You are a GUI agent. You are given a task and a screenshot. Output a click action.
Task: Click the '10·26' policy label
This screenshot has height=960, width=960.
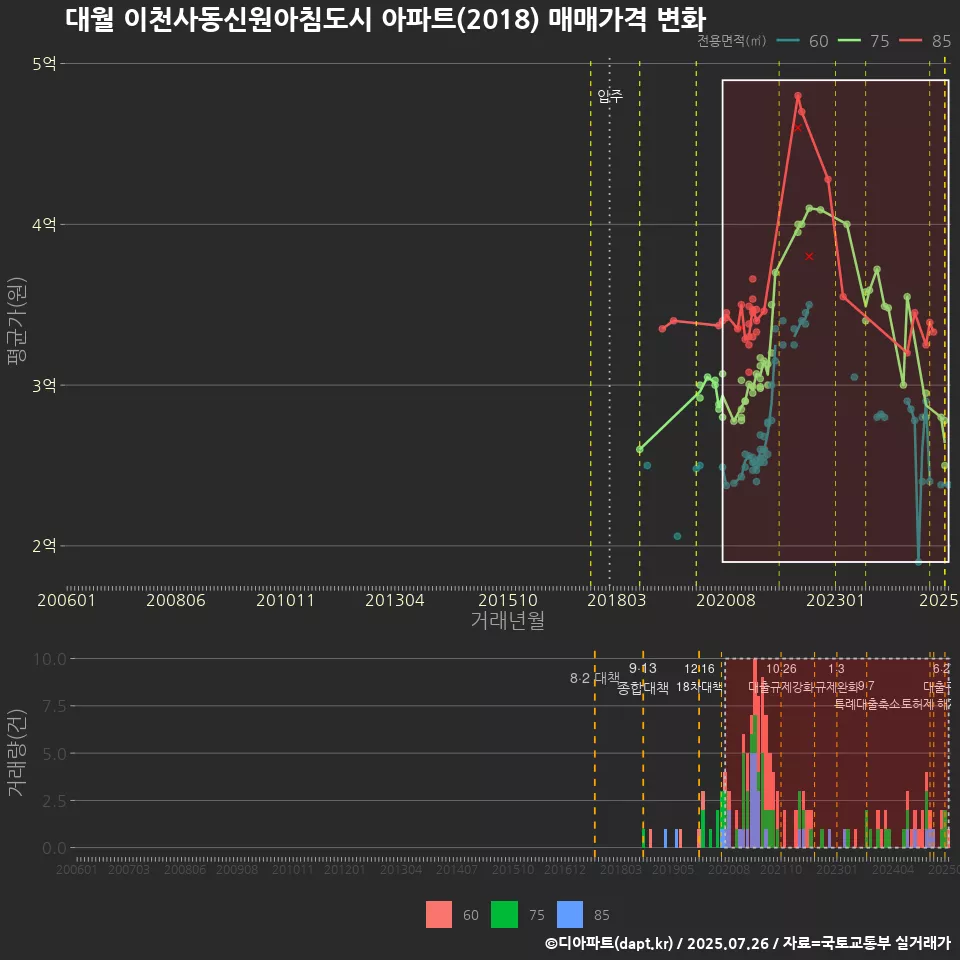click(781, 669)
